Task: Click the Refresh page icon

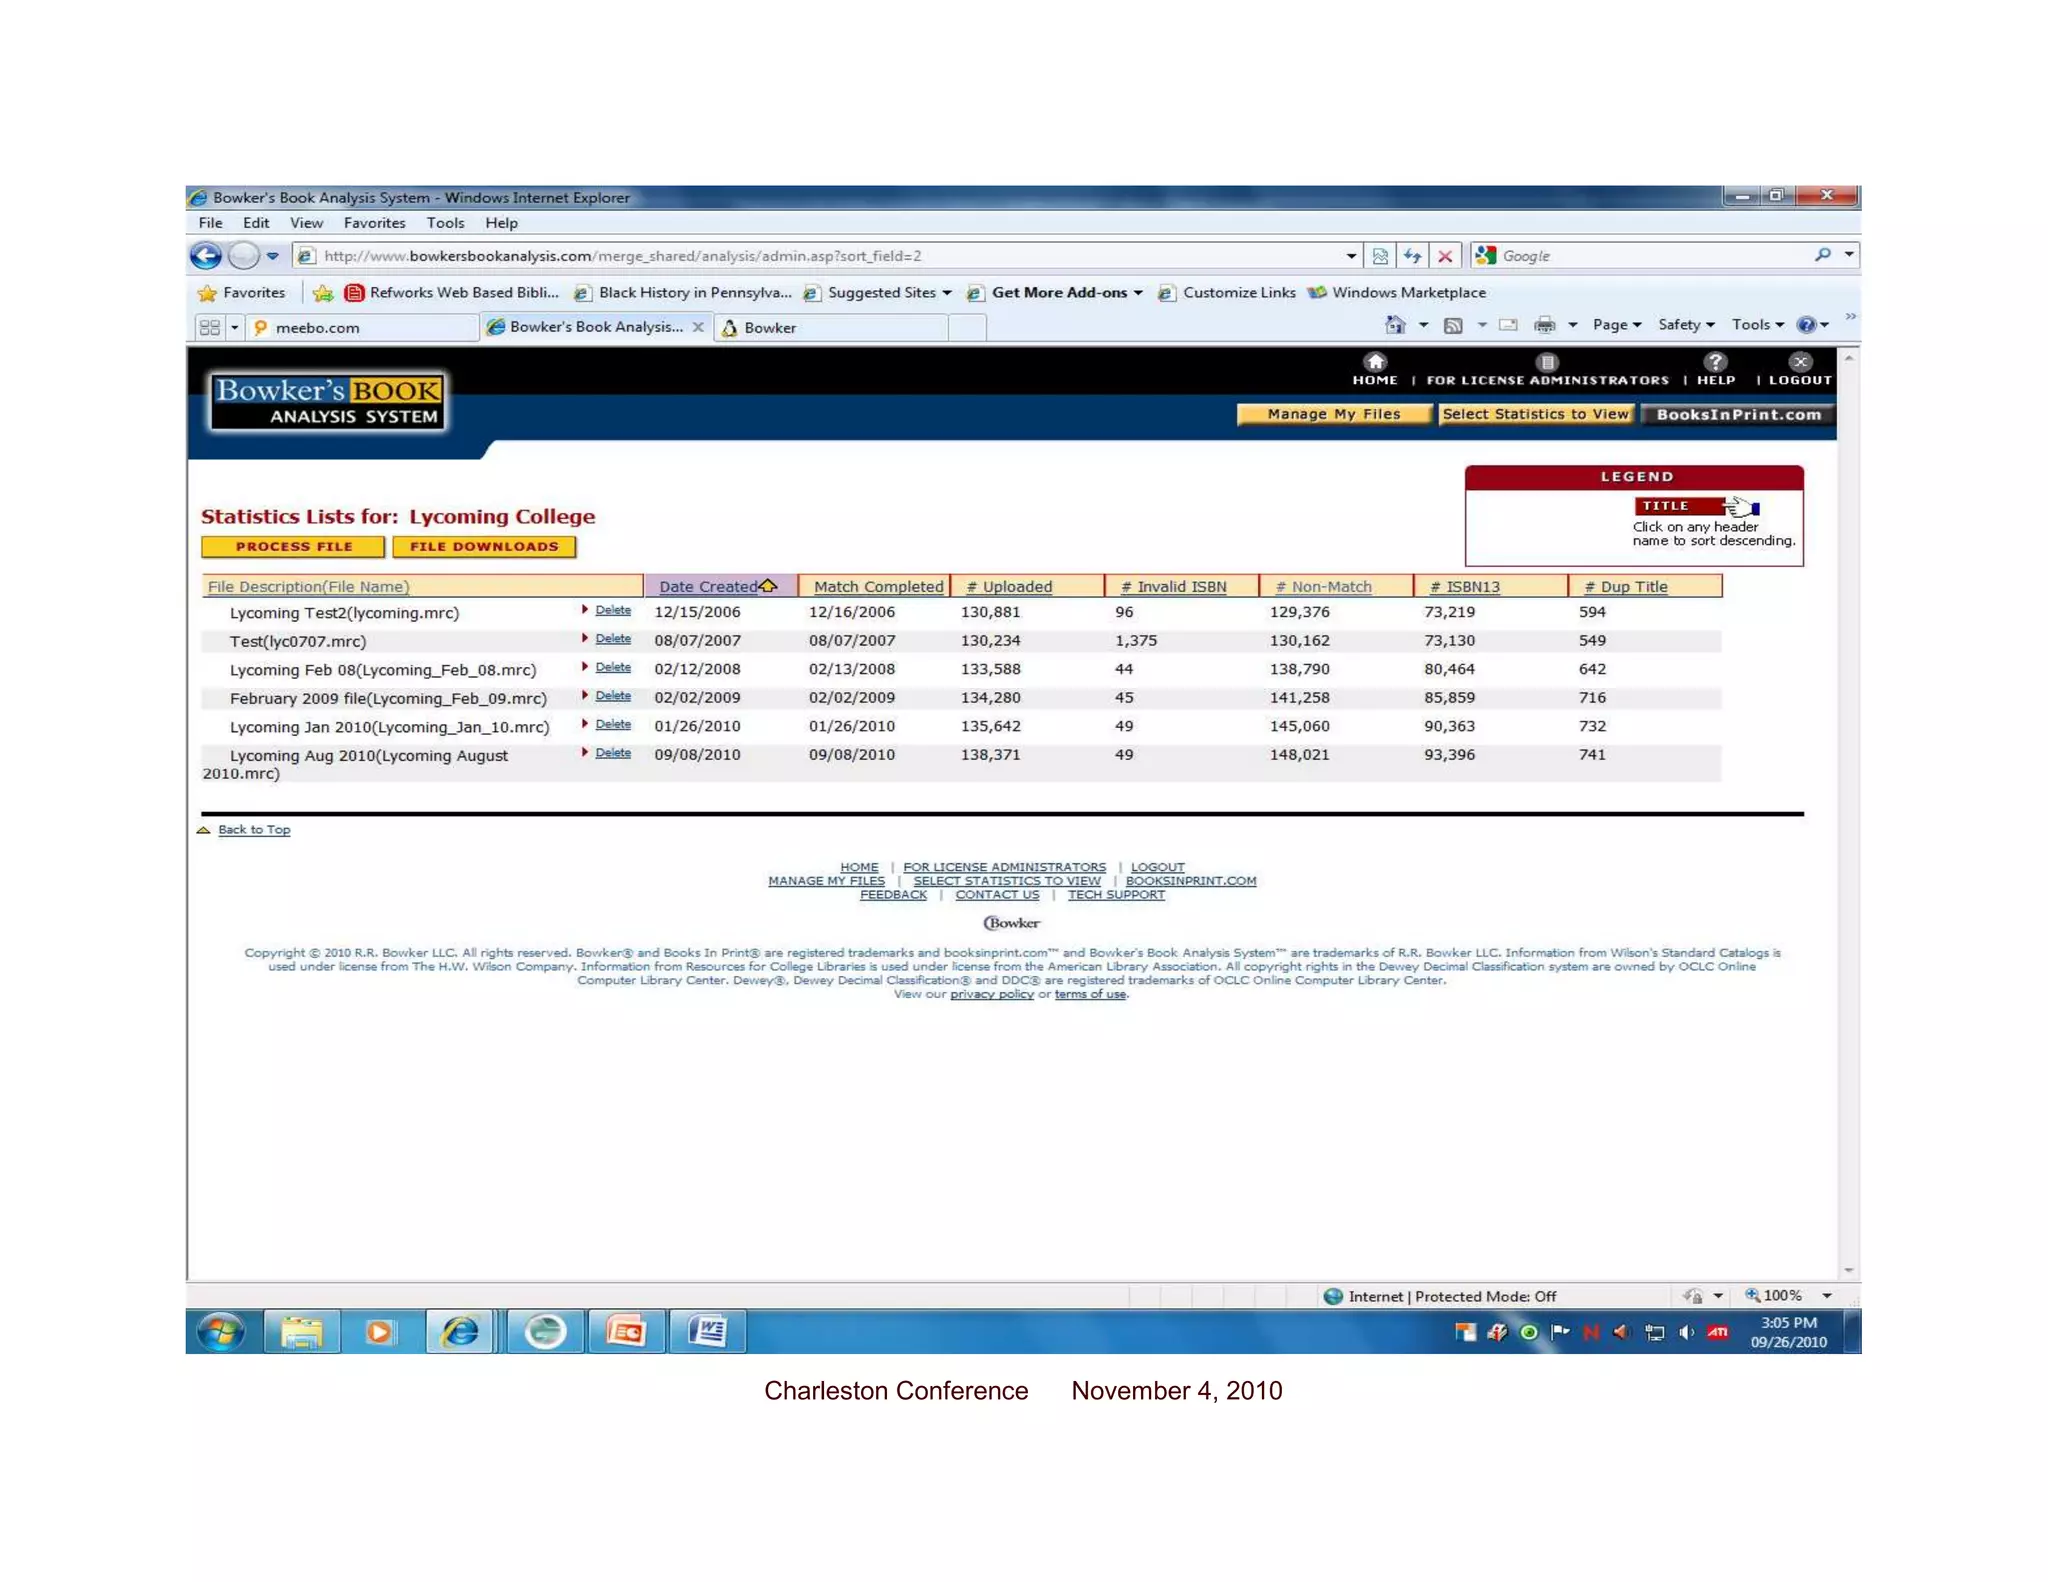Action: click(x=1412, y=256)
